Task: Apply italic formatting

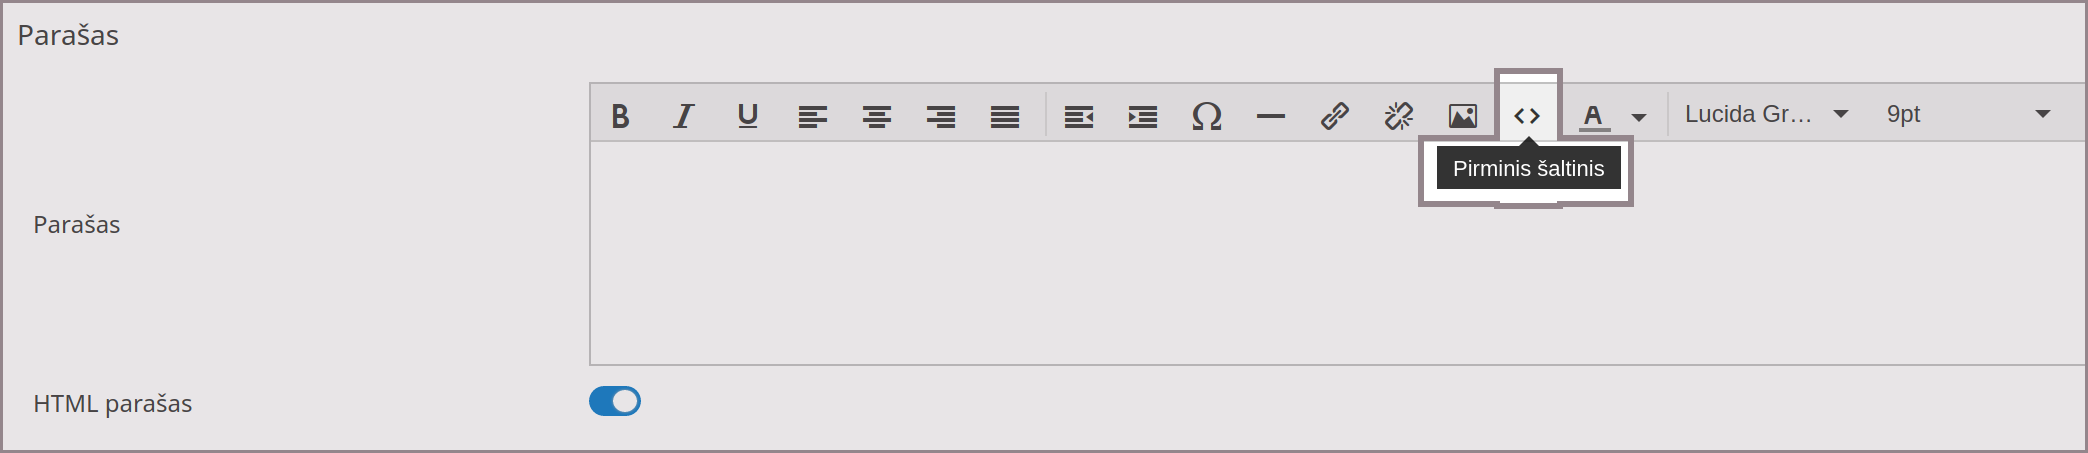Action: [x=684, y=116]
